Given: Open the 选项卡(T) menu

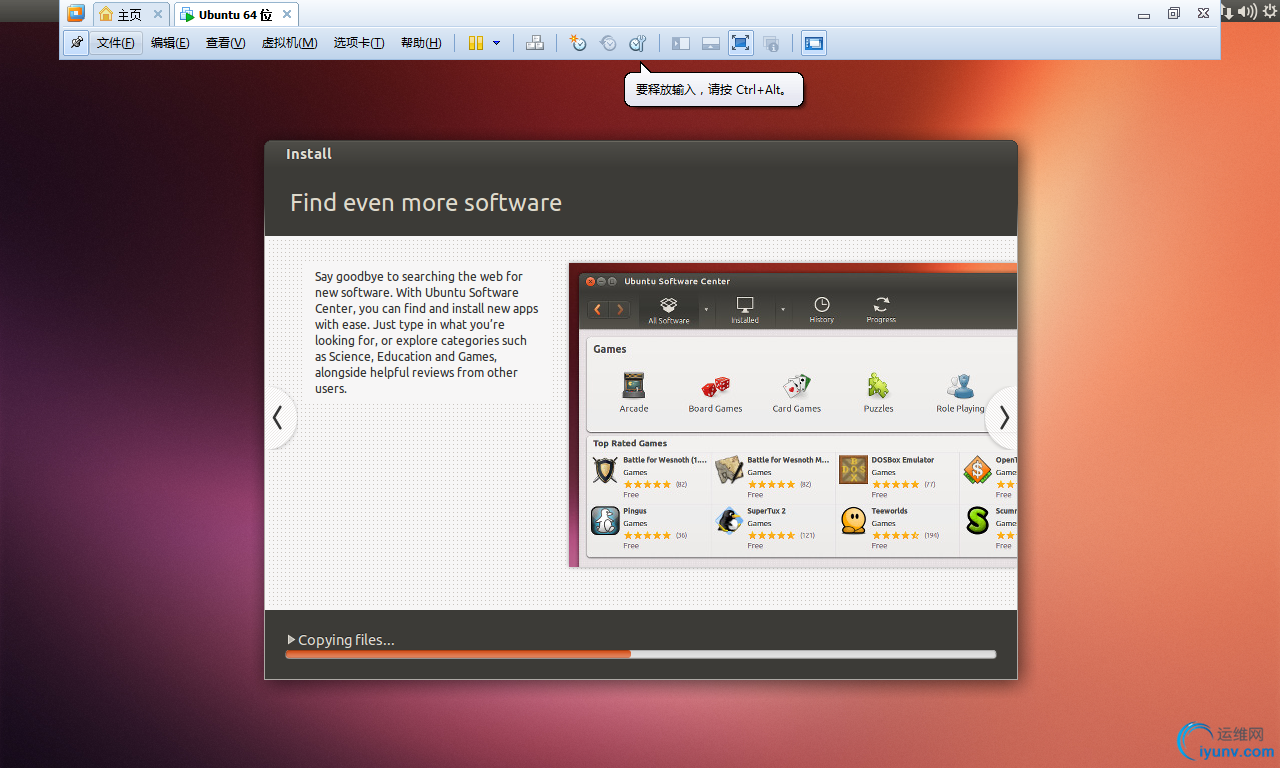Looking at the screenshot, I should pyautogui.click(x=359, y=43).
